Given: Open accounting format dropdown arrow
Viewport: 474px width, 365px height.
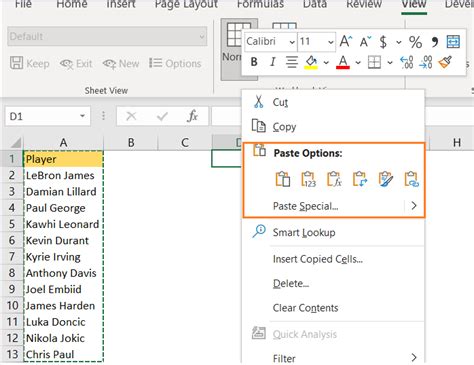Looking at the screenshot, I should 399,42.
